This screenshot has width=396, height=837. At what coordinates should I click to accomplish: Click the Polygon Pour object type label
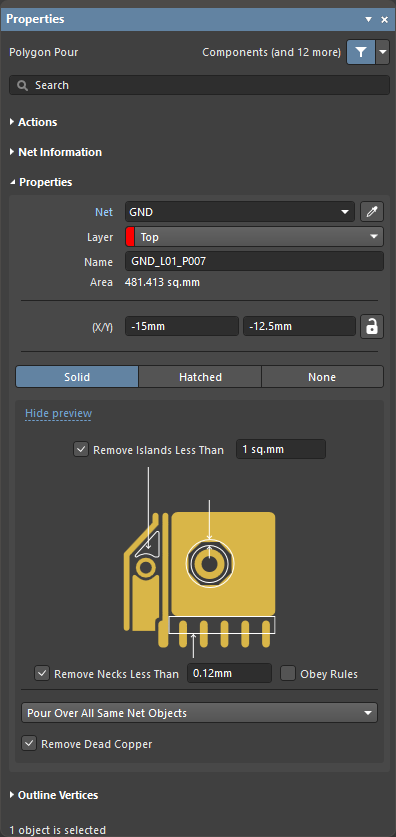(x=44, y=52)
